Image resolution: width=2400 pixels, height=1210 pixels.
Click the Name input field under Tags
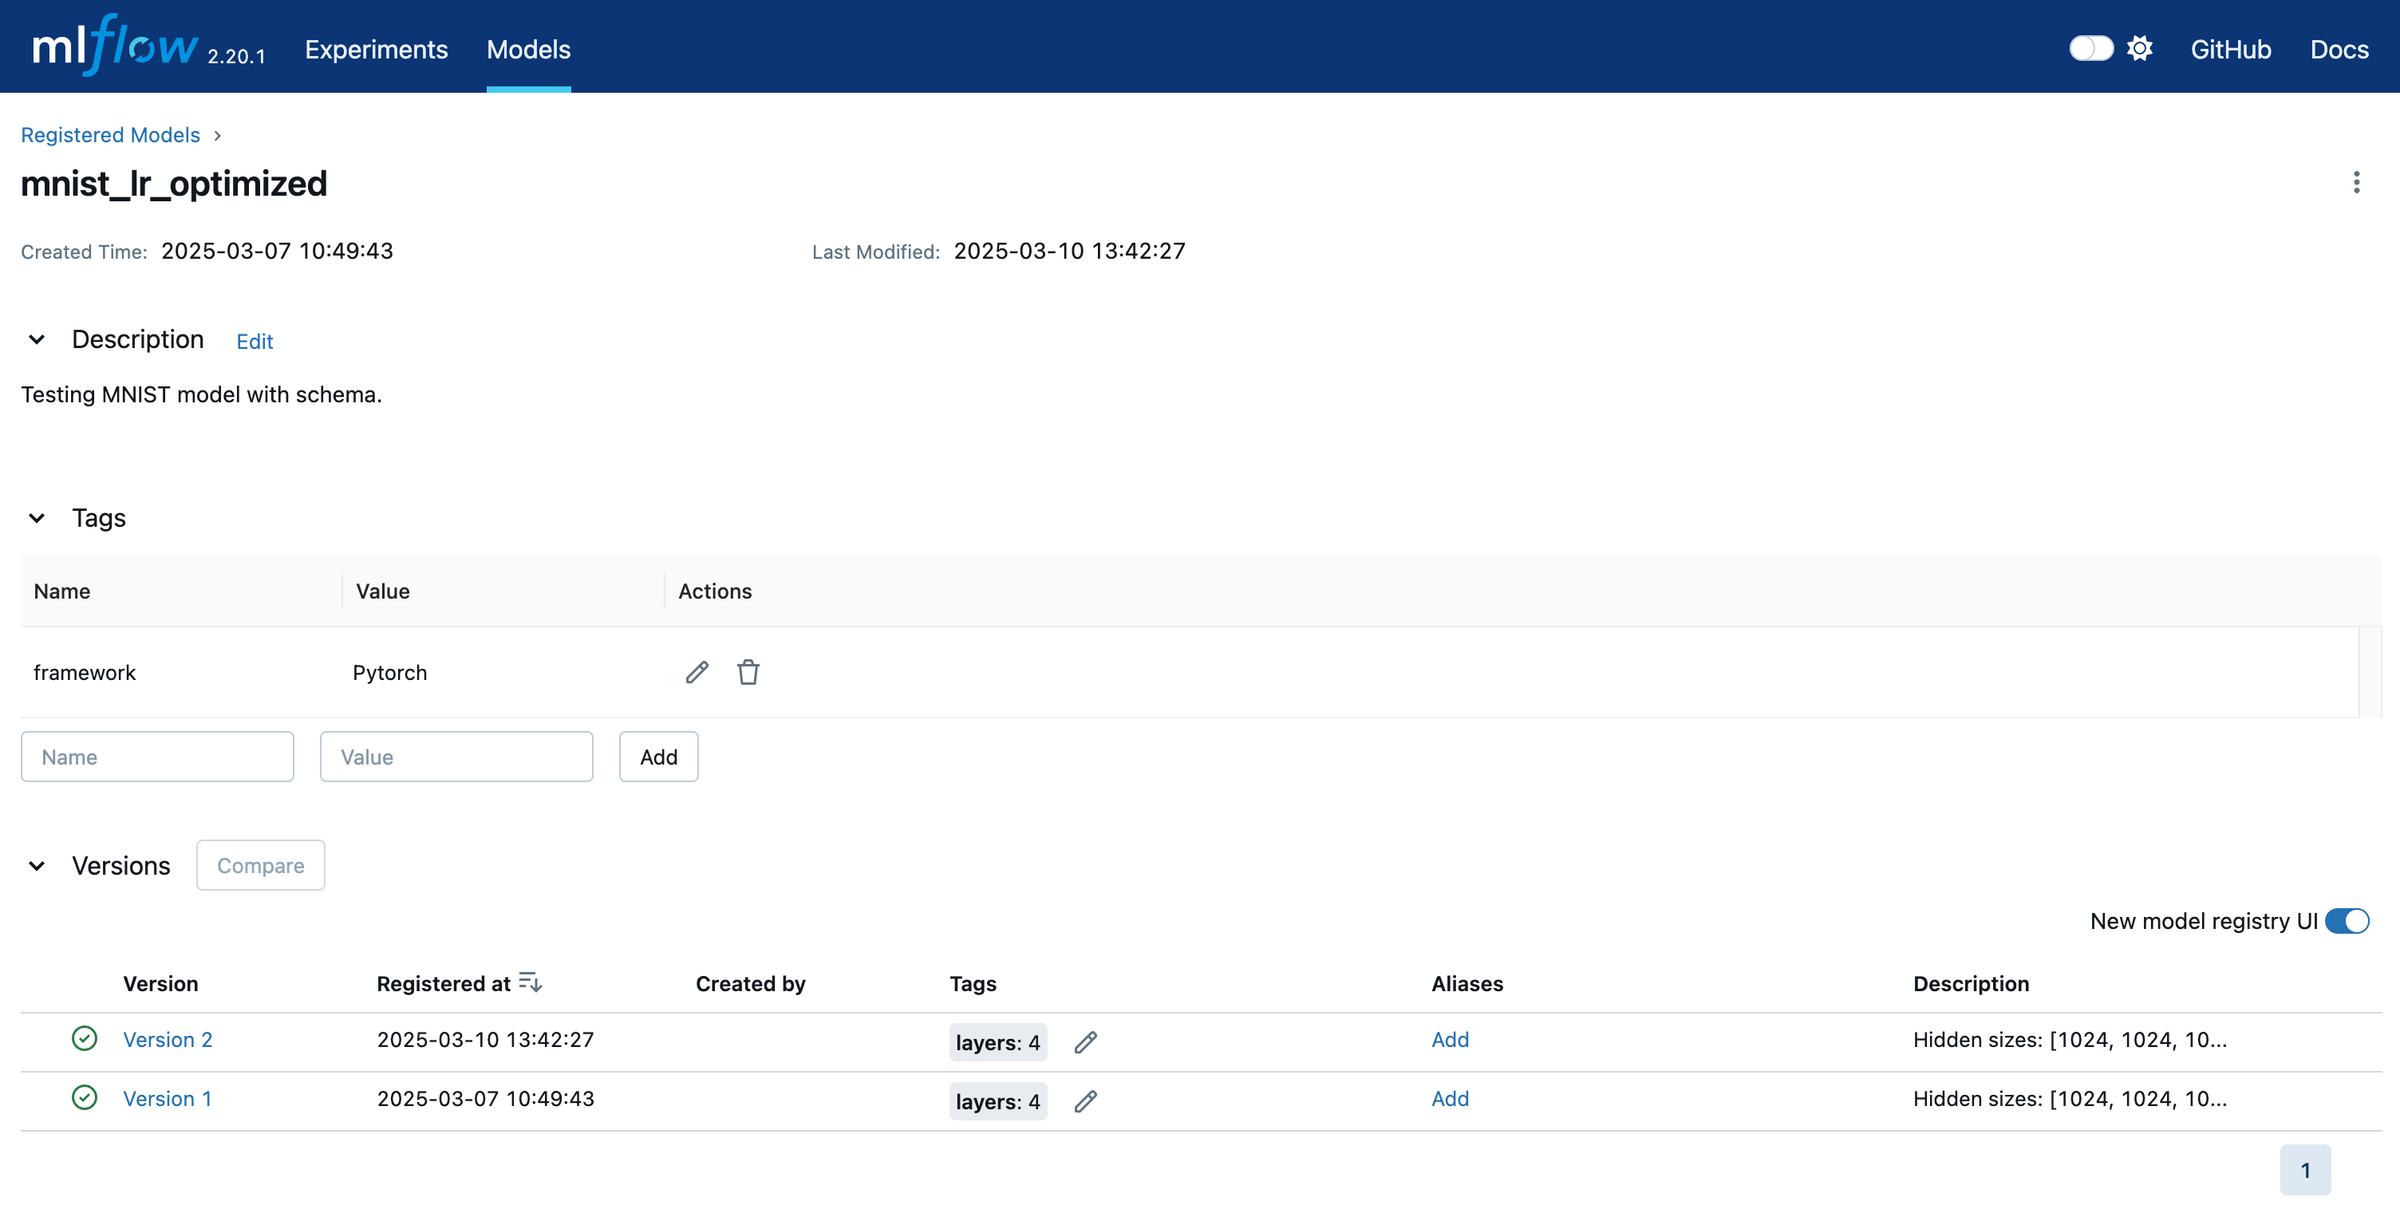(x=157, y=757)
